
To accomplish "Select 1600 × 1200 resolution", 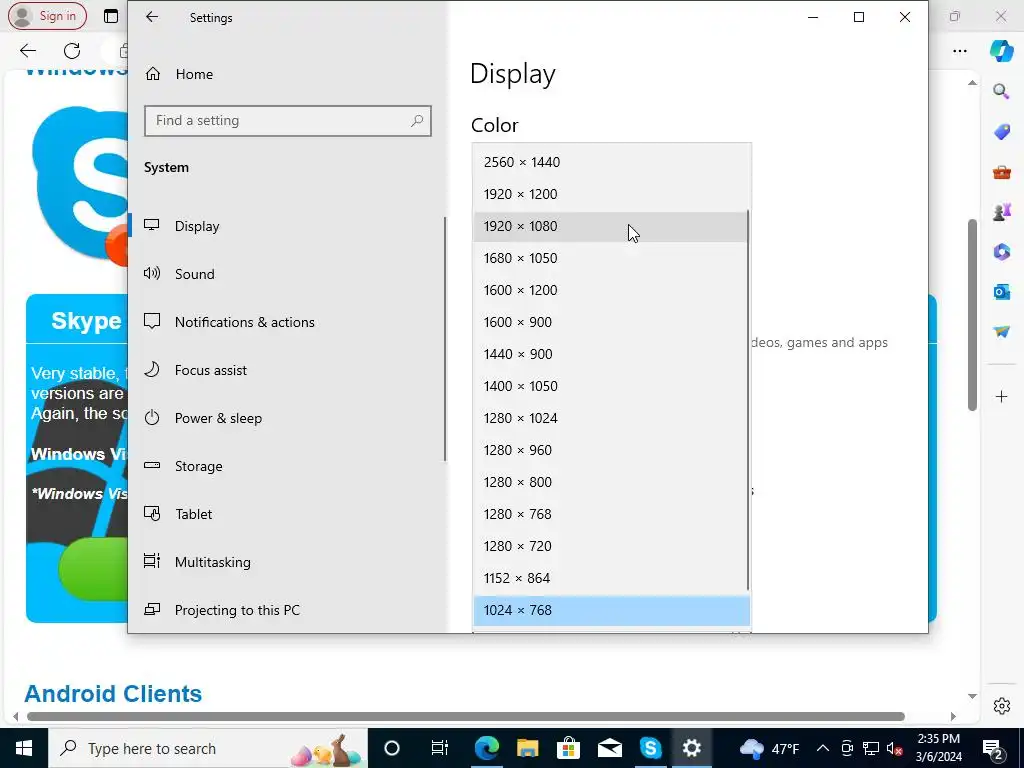I will pyautogui.click(x=611, y=290).
